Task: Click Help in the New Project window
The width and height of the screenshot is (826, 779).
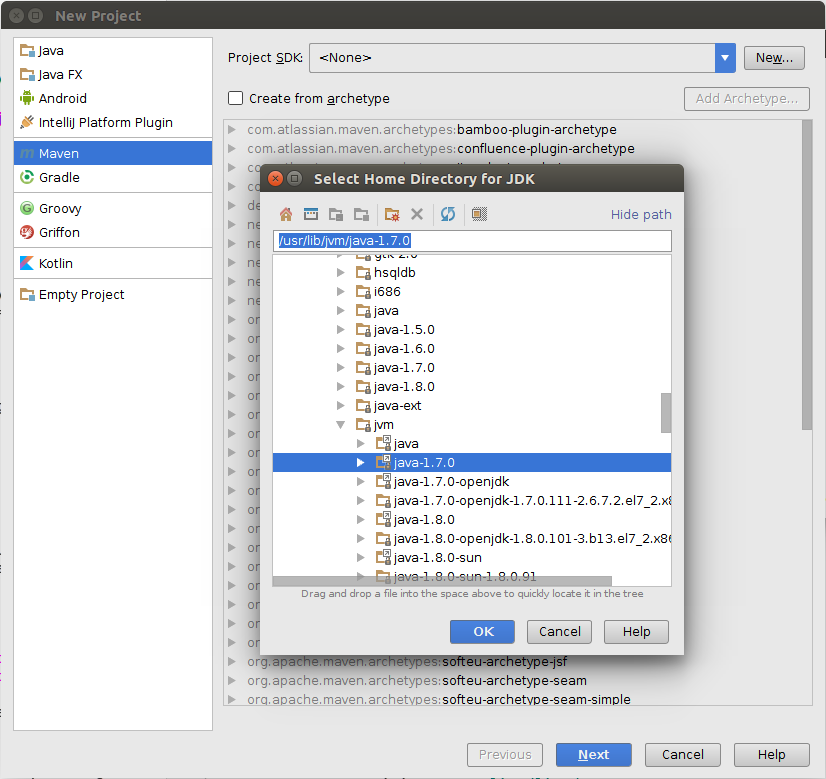Action: pos(772,755)
